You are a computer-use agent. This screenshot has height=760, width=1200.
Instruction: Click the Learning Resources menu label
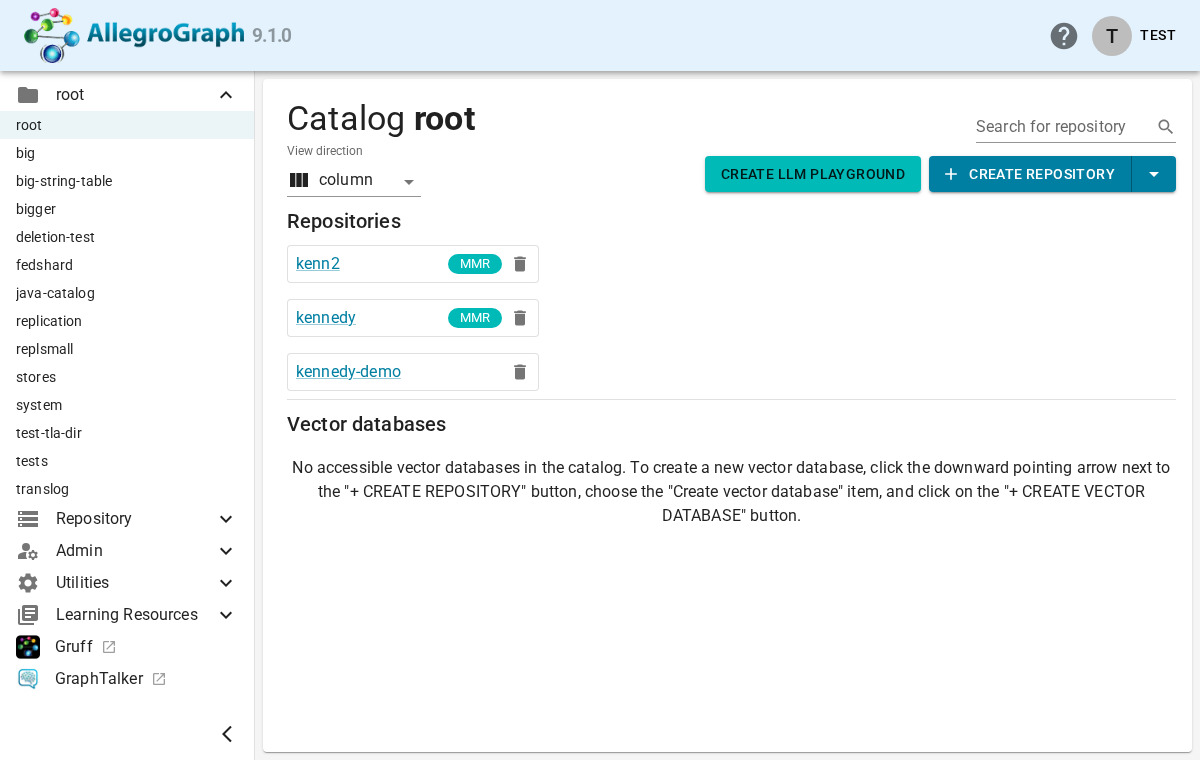(127, 615)
